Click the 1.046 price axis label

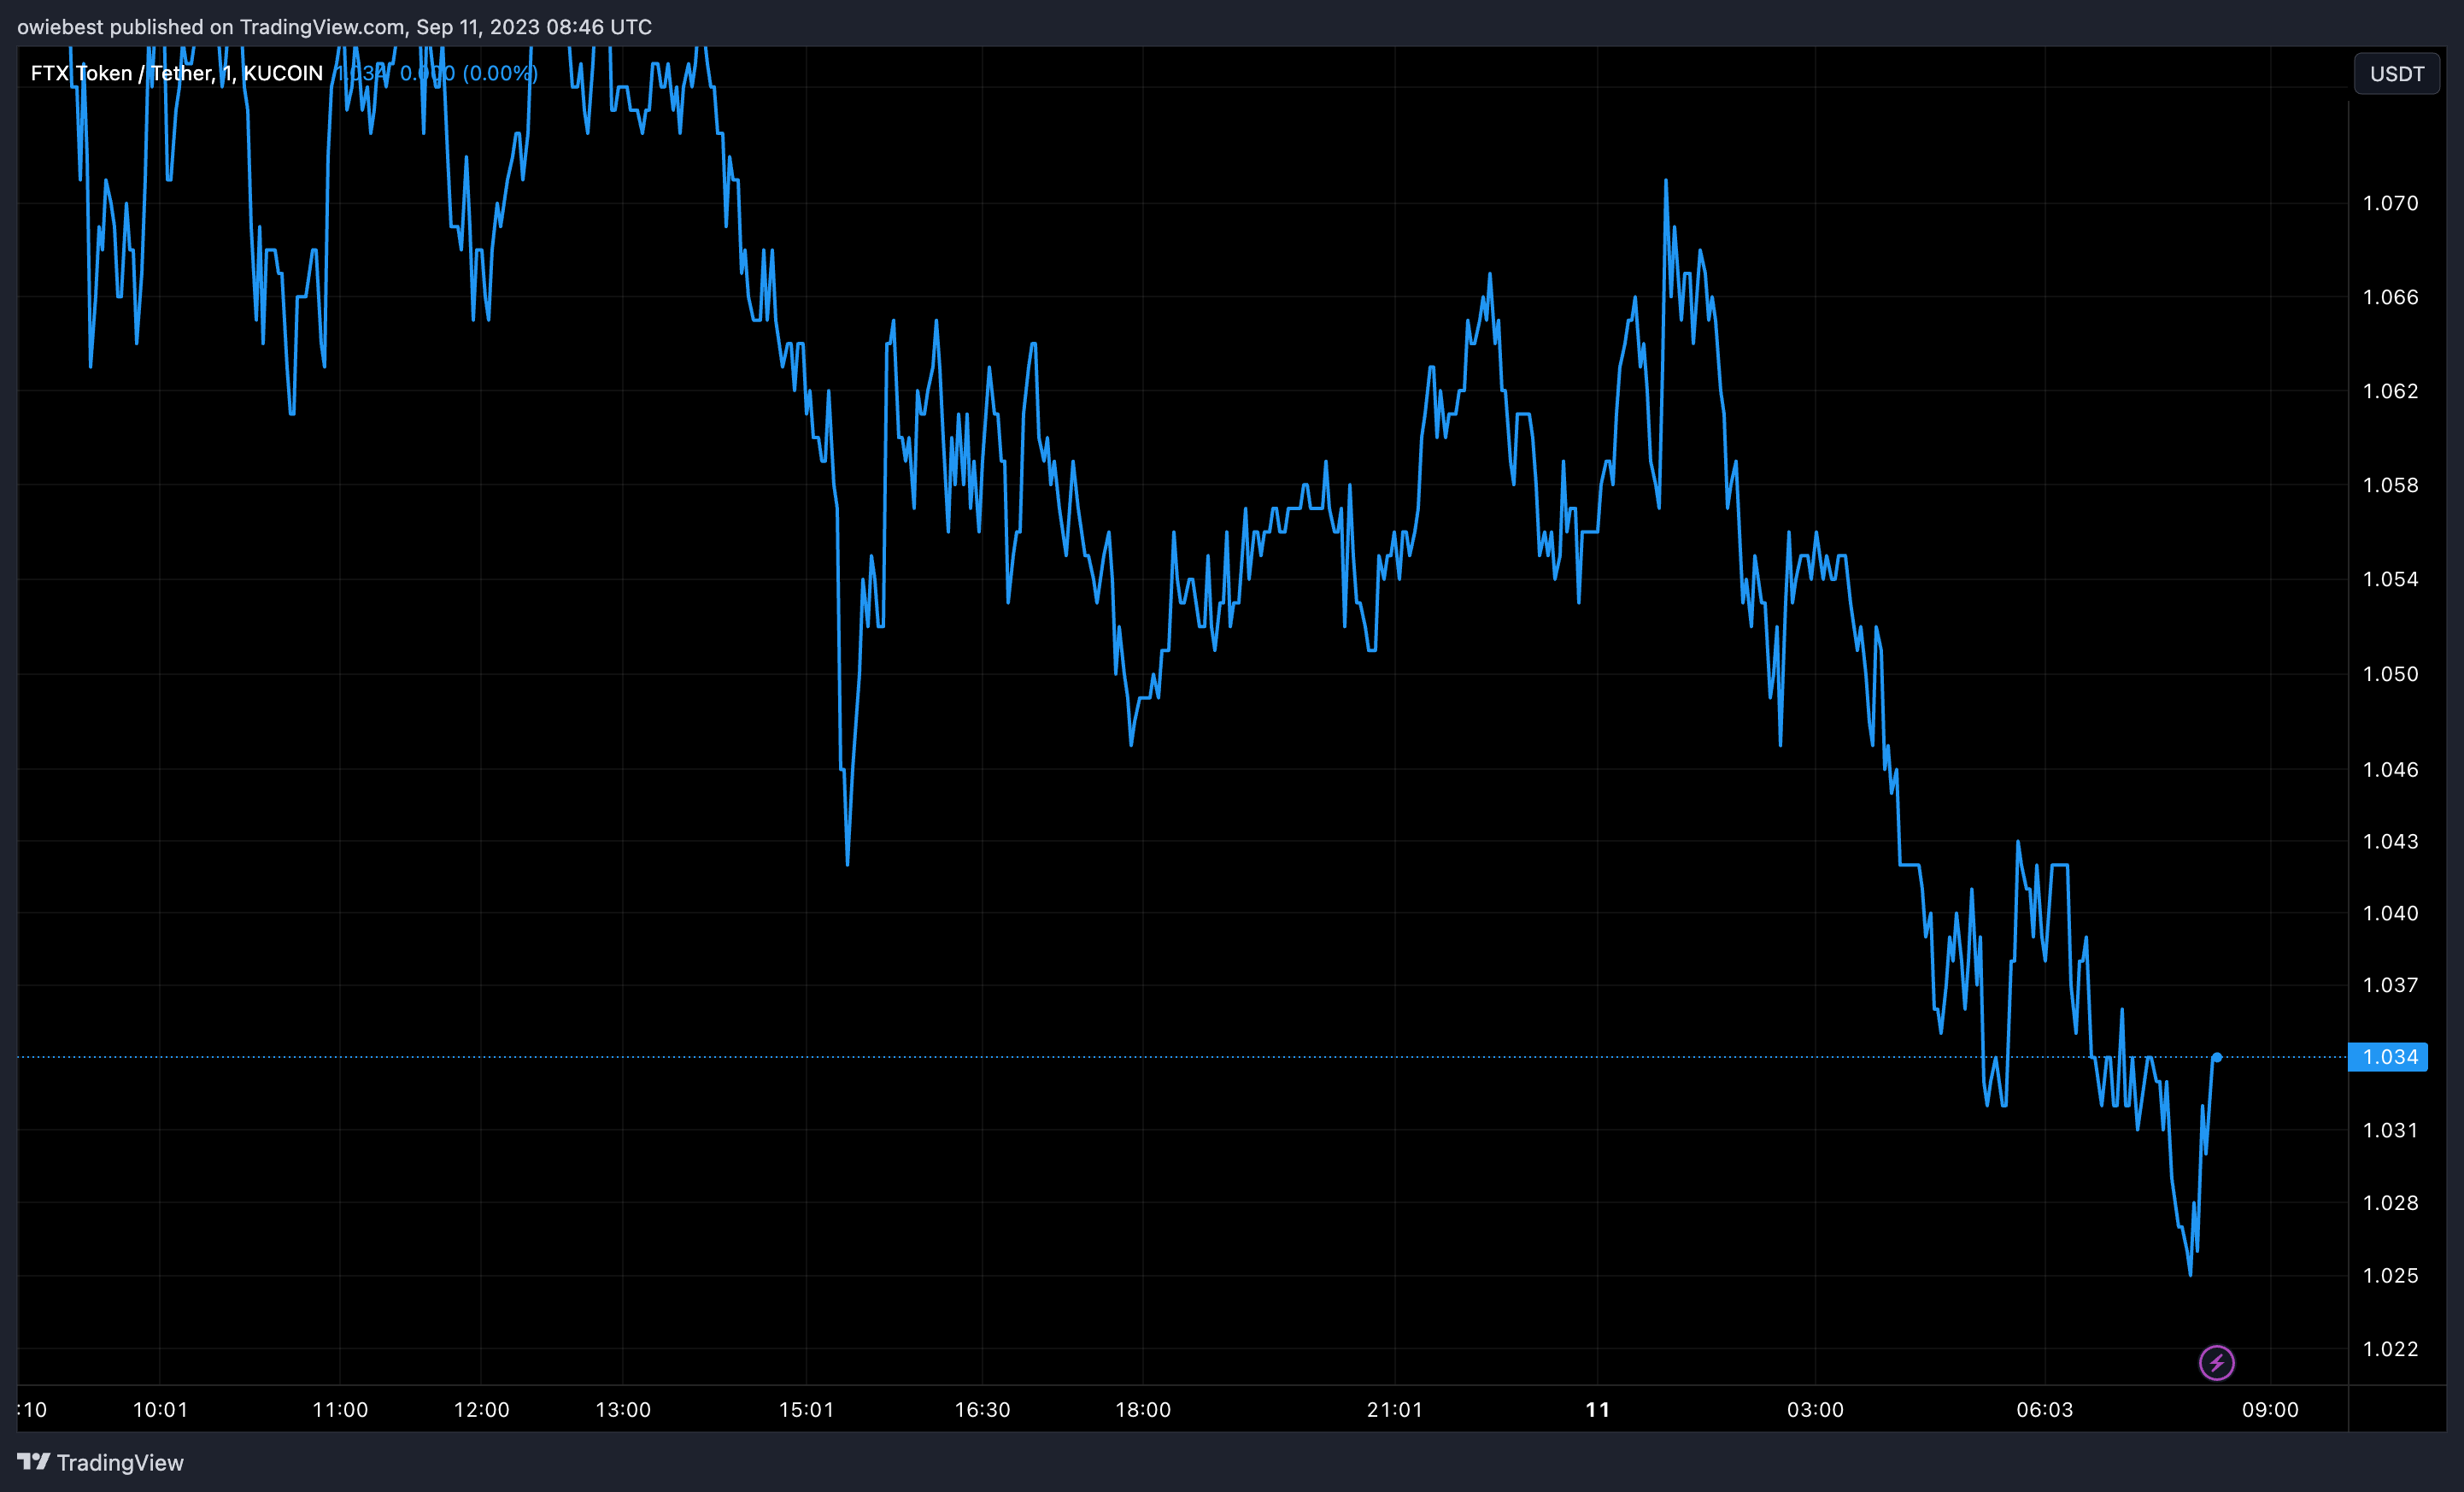[x=2390, y=769]
